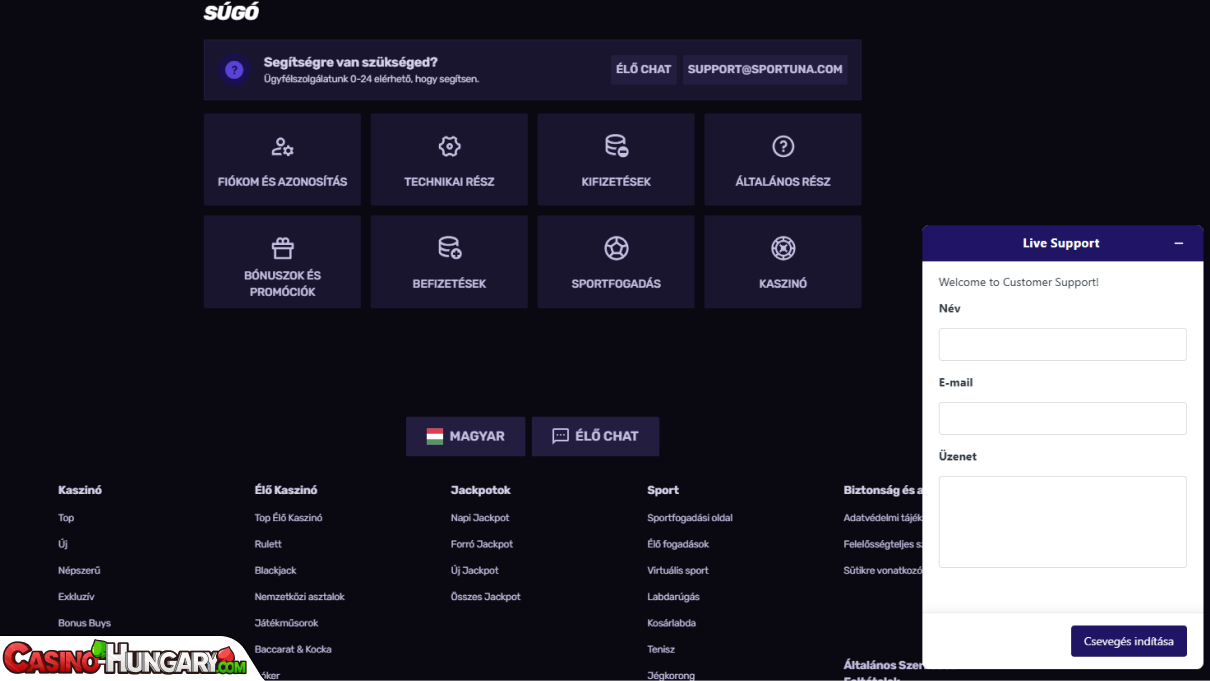The height and width of the screenshot is (681, 1210).
Task: Open Technikai Rész category
Action: pos(449,159)
